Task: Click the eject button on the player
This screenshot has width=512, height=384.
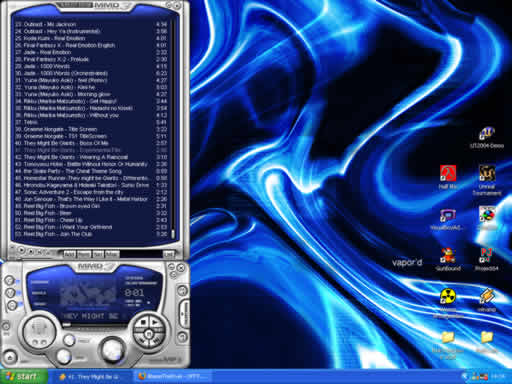Action: coord(10,357)
